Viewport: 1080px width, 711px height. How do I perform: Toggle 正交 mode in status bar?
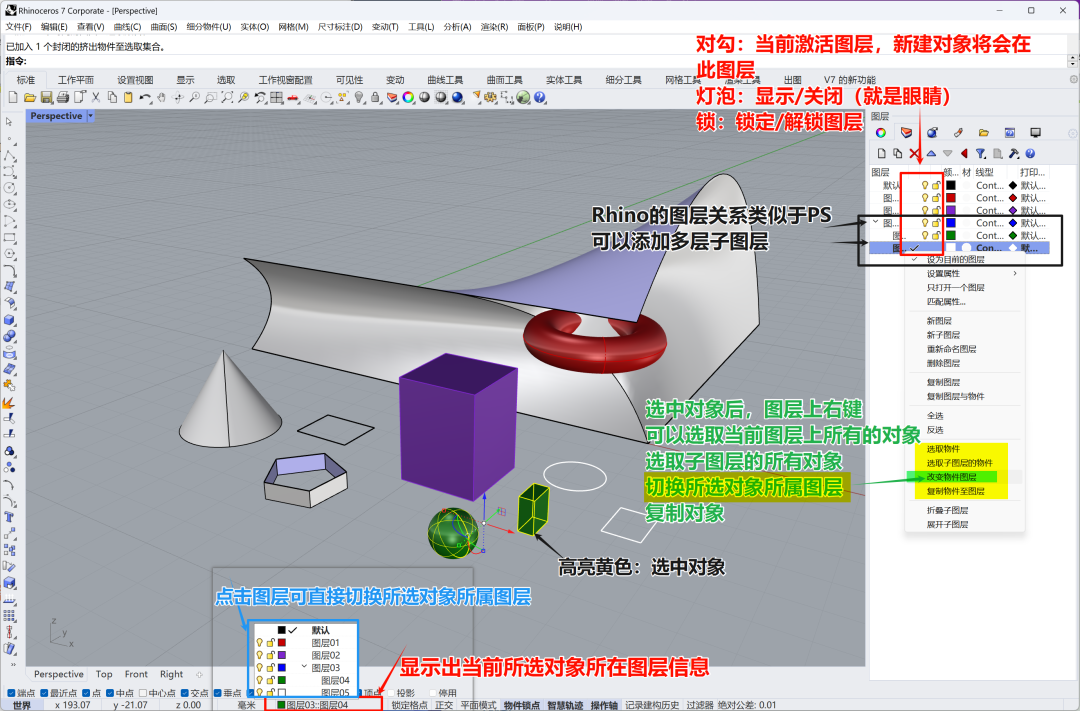(x=444, y=705)
